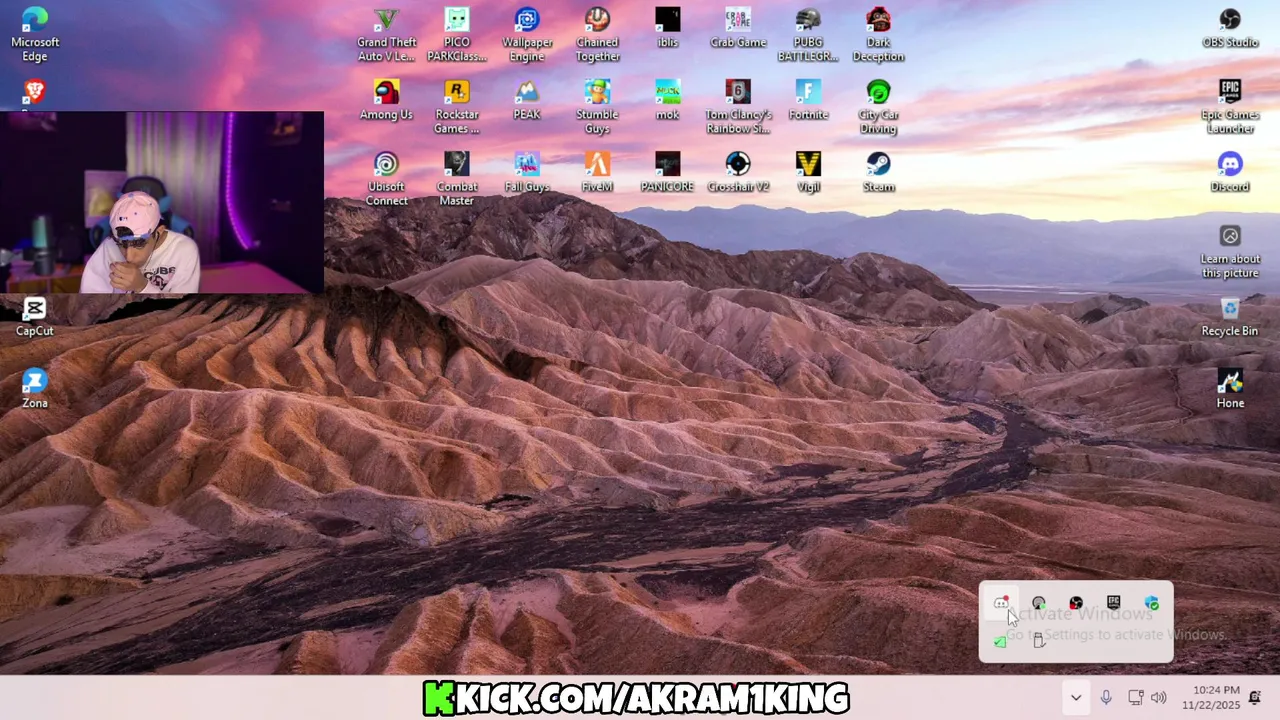
Task: Open the Brave browser desktop icon
Action: 35,94
